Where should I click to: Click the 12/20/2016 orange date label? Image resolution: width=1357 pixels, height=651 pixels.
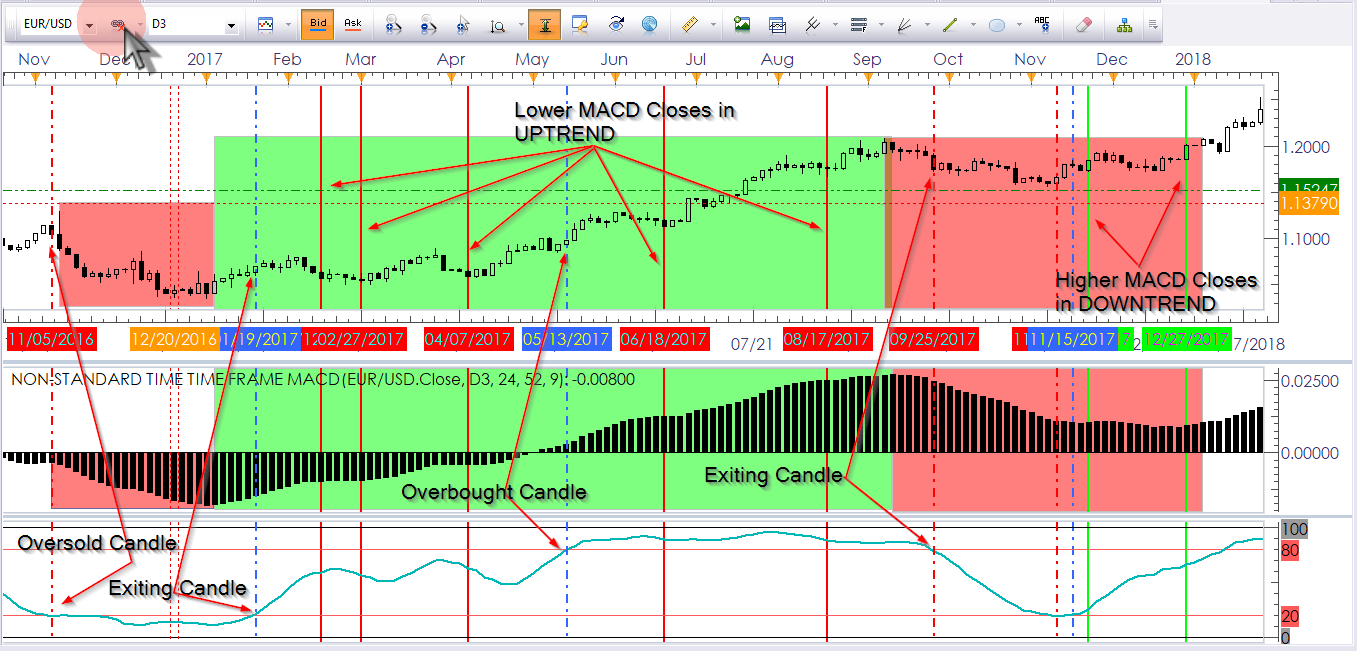(x=174, y=340)
